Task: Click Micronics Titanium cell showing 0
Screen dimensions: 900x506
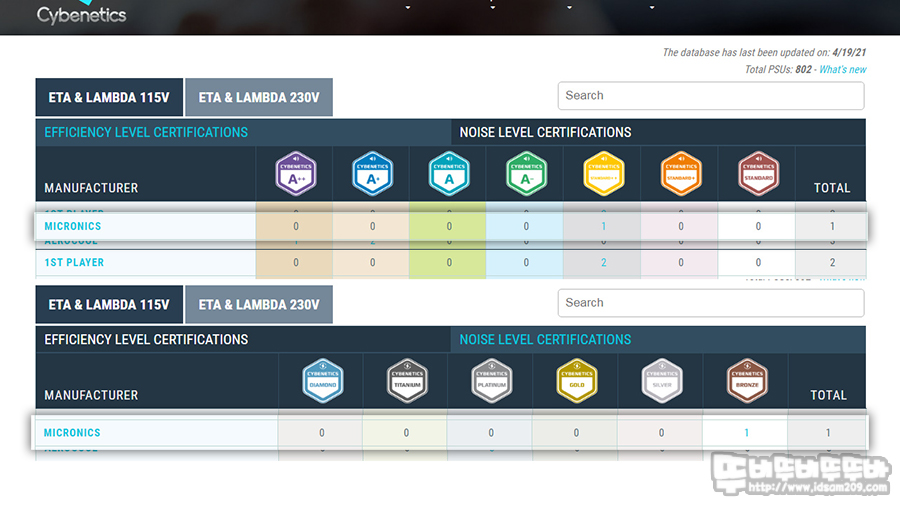Action: coord(406,433)
